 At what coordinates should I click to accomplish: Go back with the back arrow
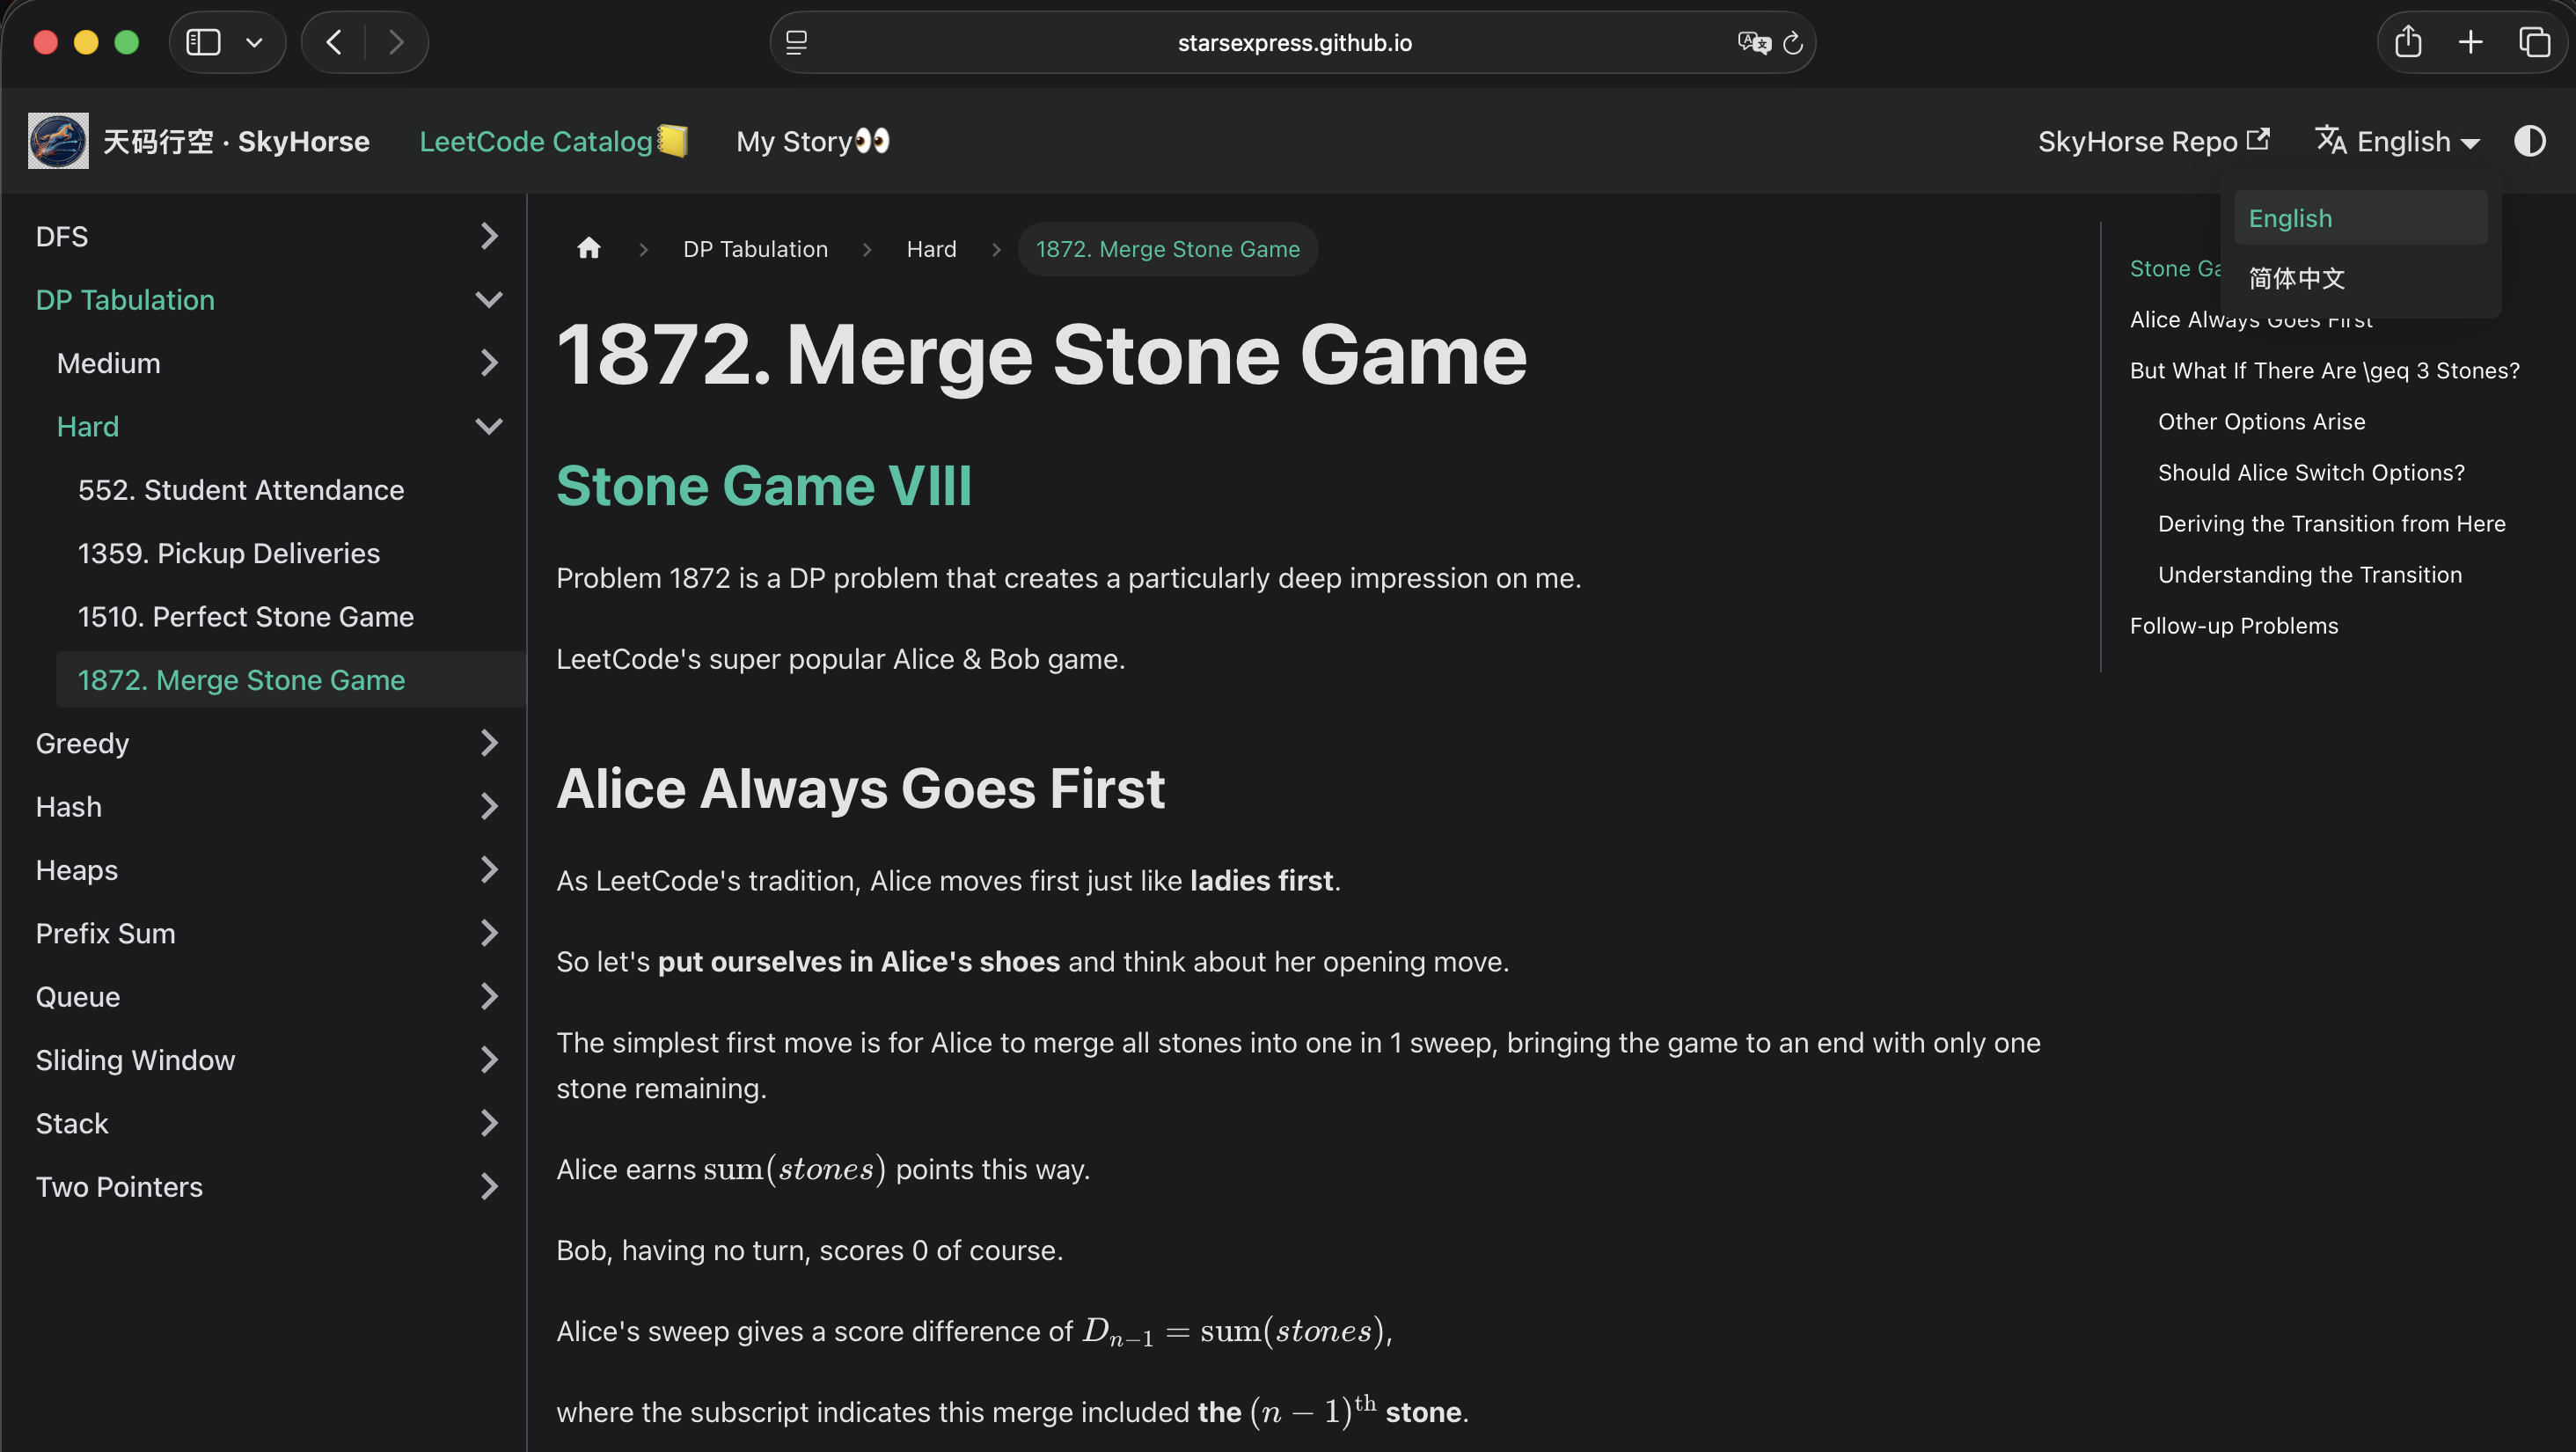334,42
